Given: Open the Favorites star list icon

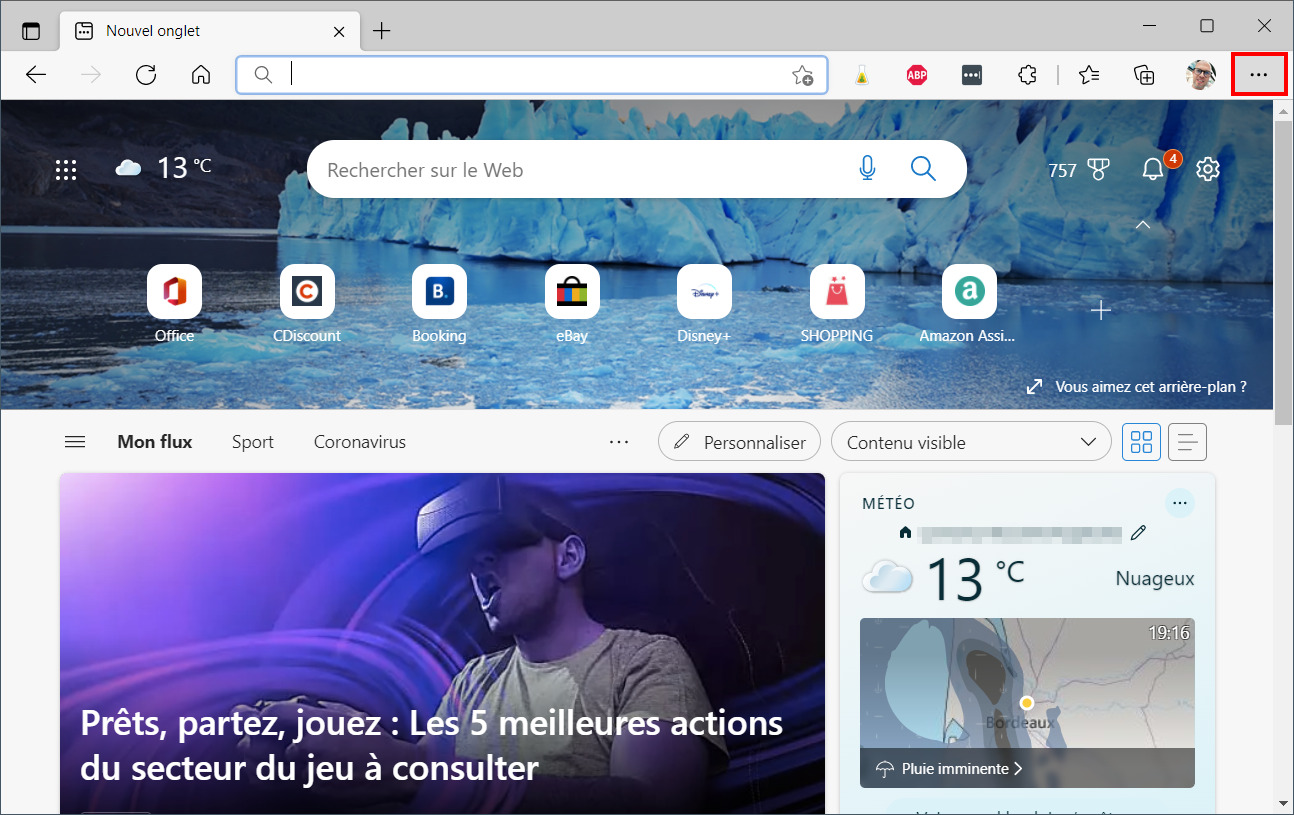Looking at the screenshot, I should click(x=1089, y=75).
